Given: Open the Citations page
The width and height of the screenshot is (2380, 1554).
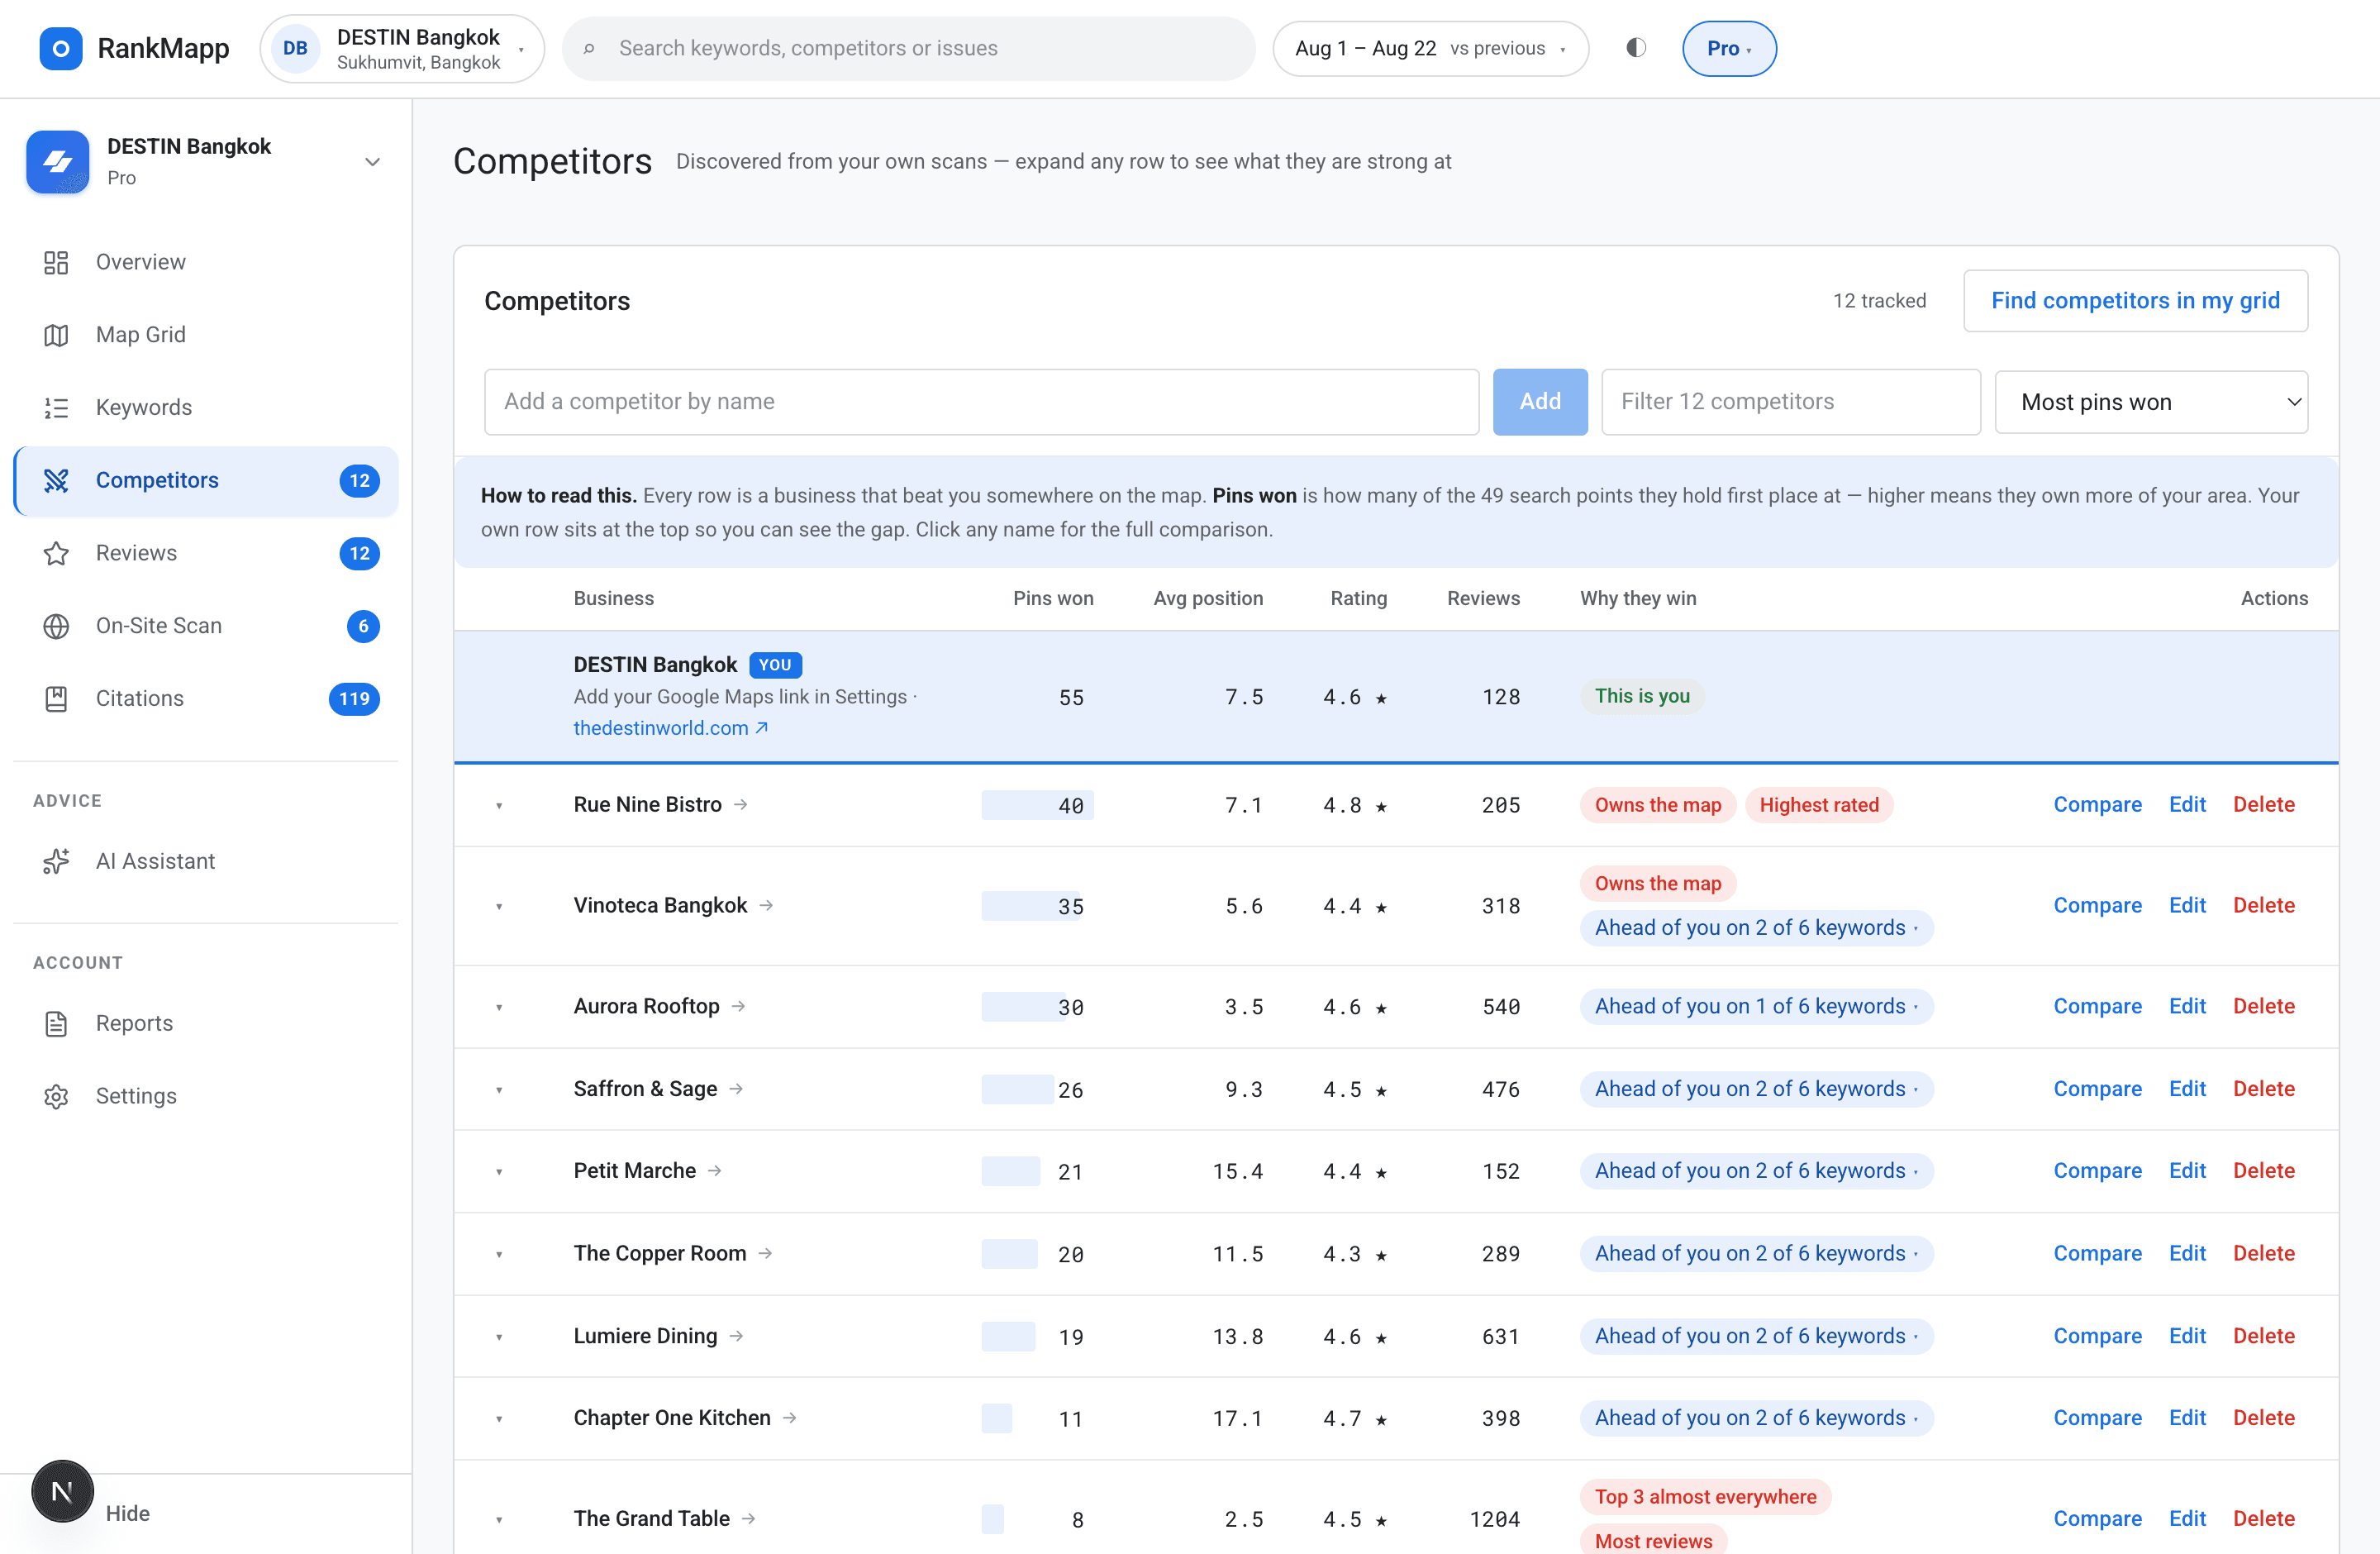Looking at the screenshot, I should (x=206, y=699).
